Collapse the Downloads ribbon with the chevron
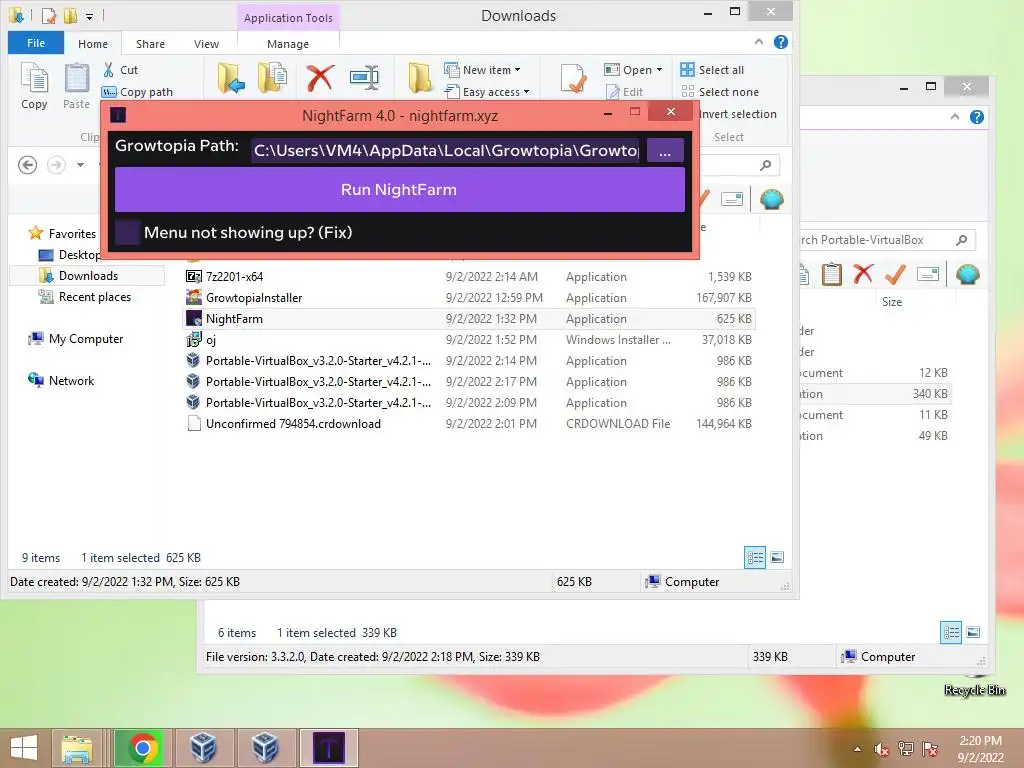The image size is (1024, 768). [759, 42]
